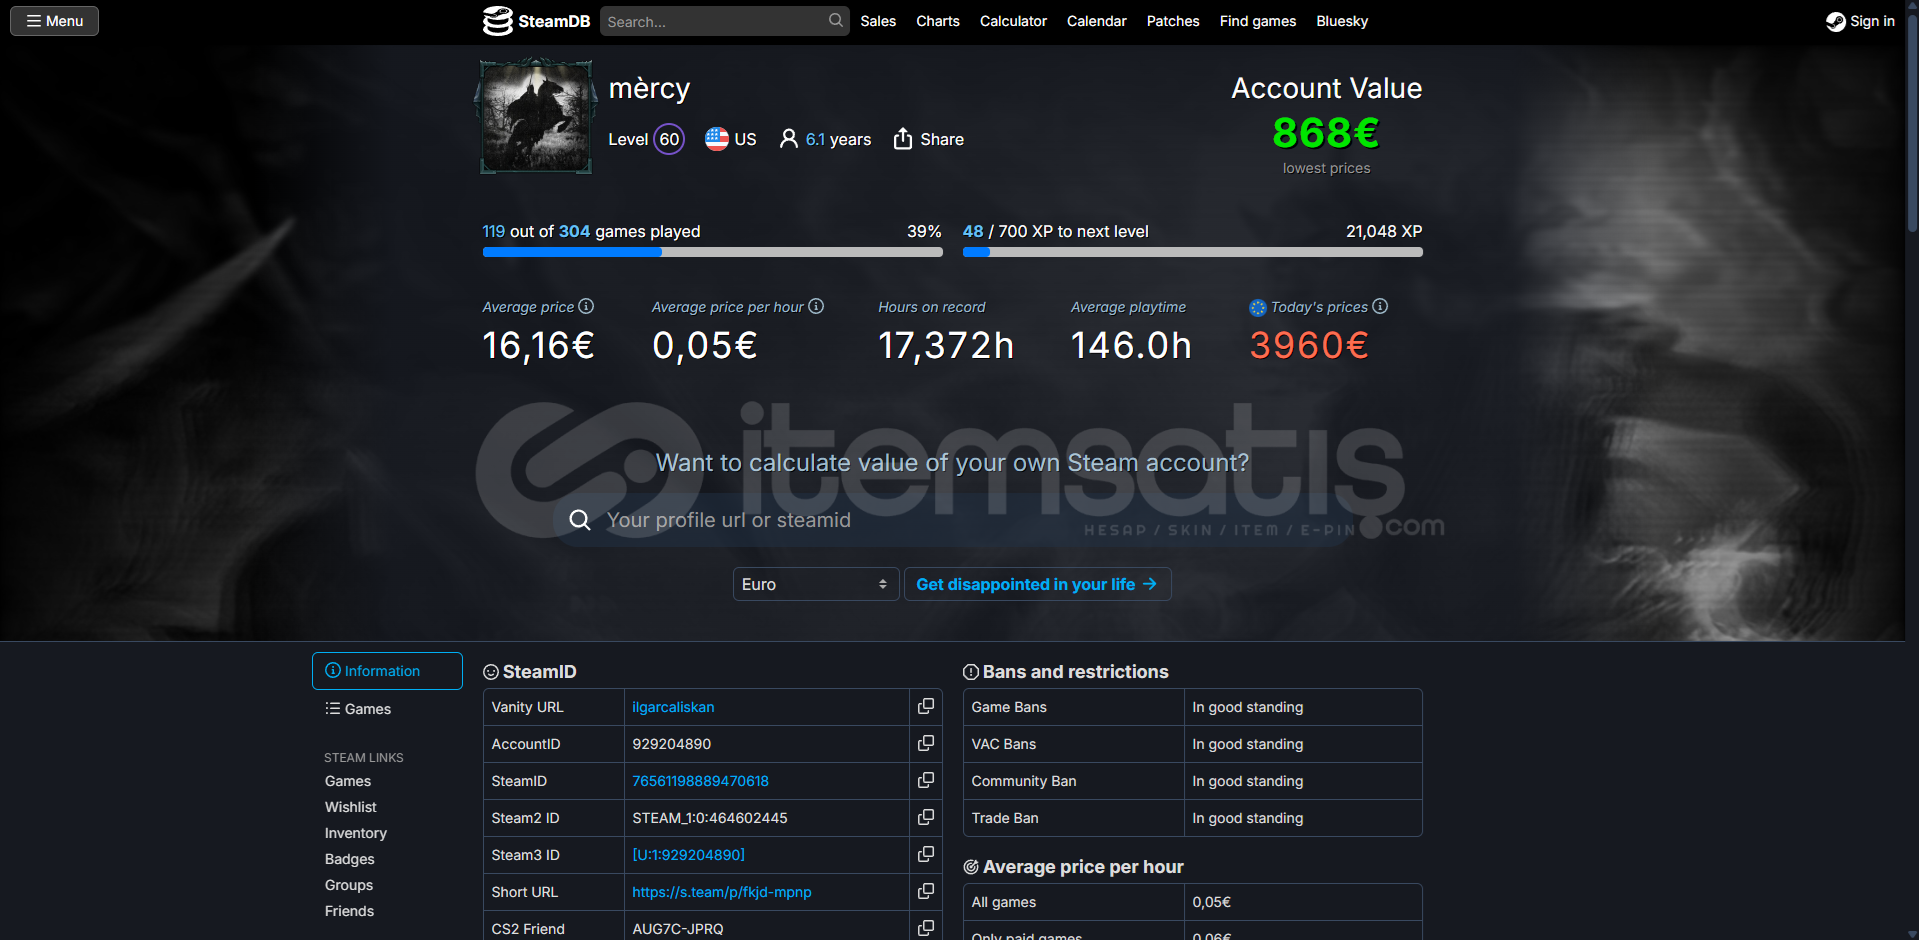Image resolution: width=1919 pixels, height=940 pixels.
Task: Open the Calendar menu item
Action: 1096,21
